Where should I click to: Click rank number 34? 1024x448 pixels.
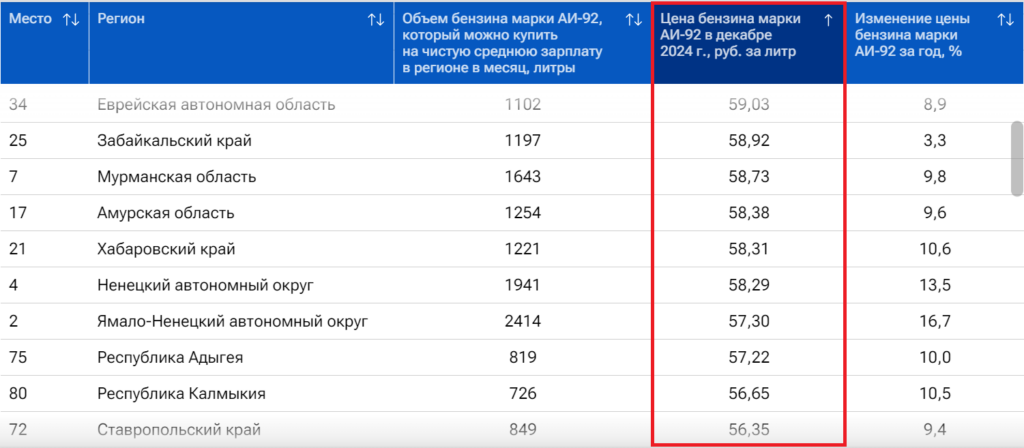click(x=18, y=104)
